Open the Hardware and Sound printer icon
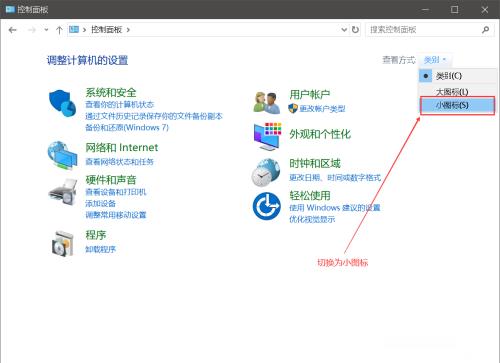Image resolution: width=500 pixels, height=363 pixels. point(63,191)
